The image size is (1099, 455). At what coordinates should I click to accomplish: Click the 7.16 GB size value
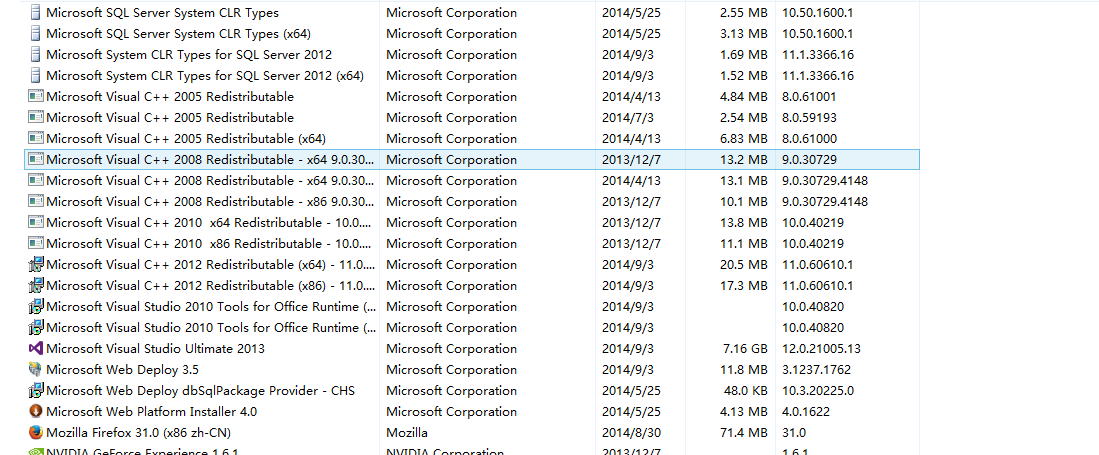tap(744, 348)
